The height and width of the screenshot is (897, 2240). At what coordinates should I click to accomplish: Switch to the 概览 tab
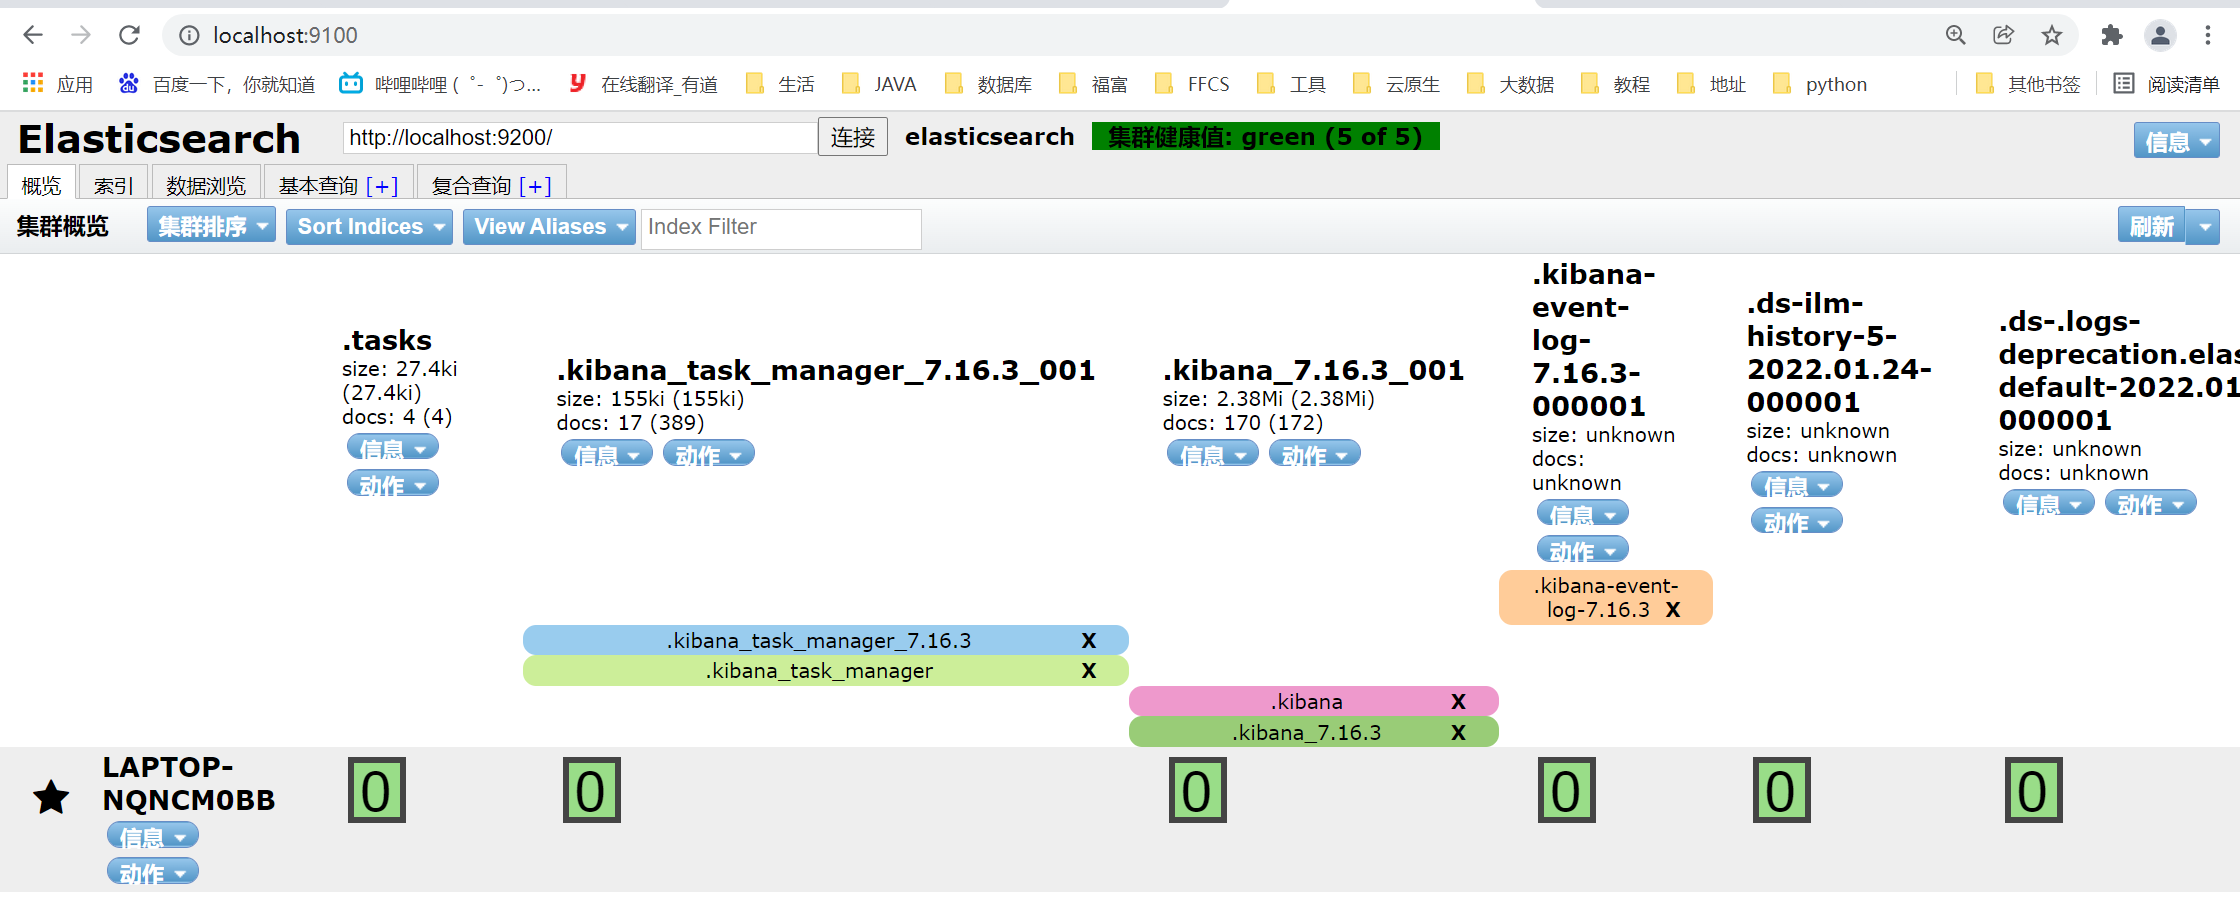tap(41, 185)
